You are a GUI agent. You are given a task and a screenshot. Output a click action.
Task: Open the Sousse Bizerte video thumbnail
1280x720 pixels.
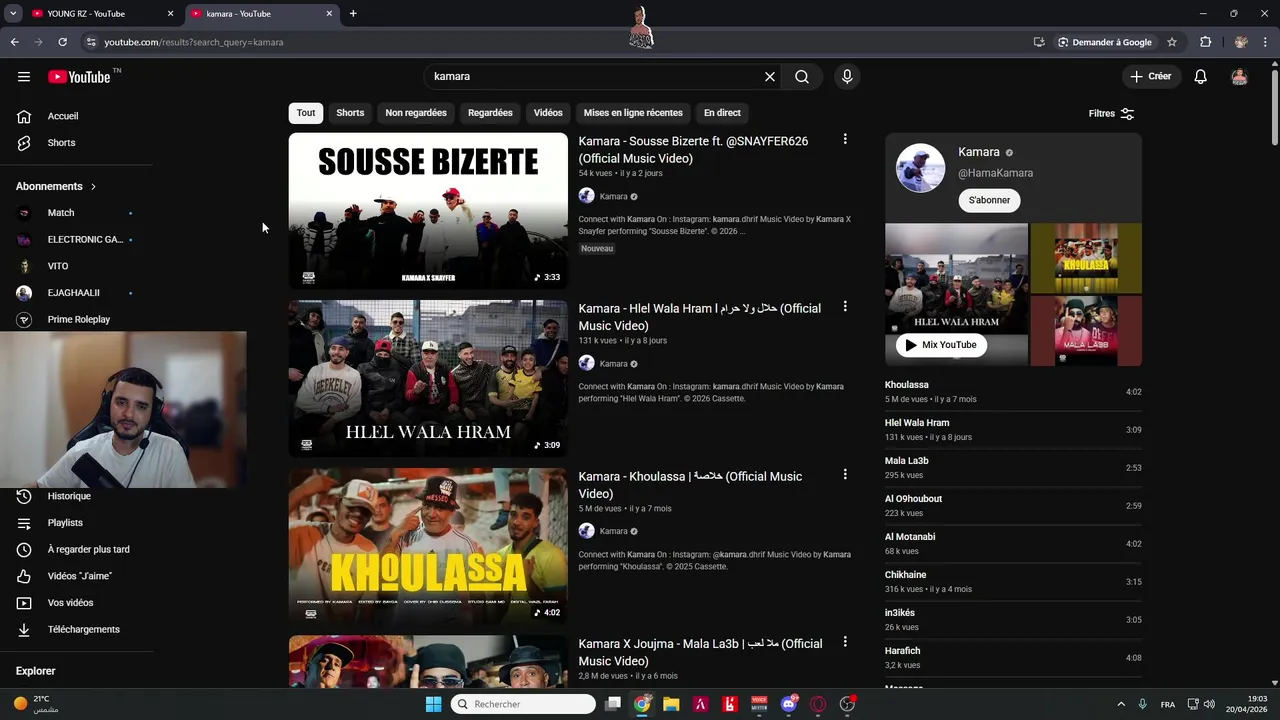point(428,211)
